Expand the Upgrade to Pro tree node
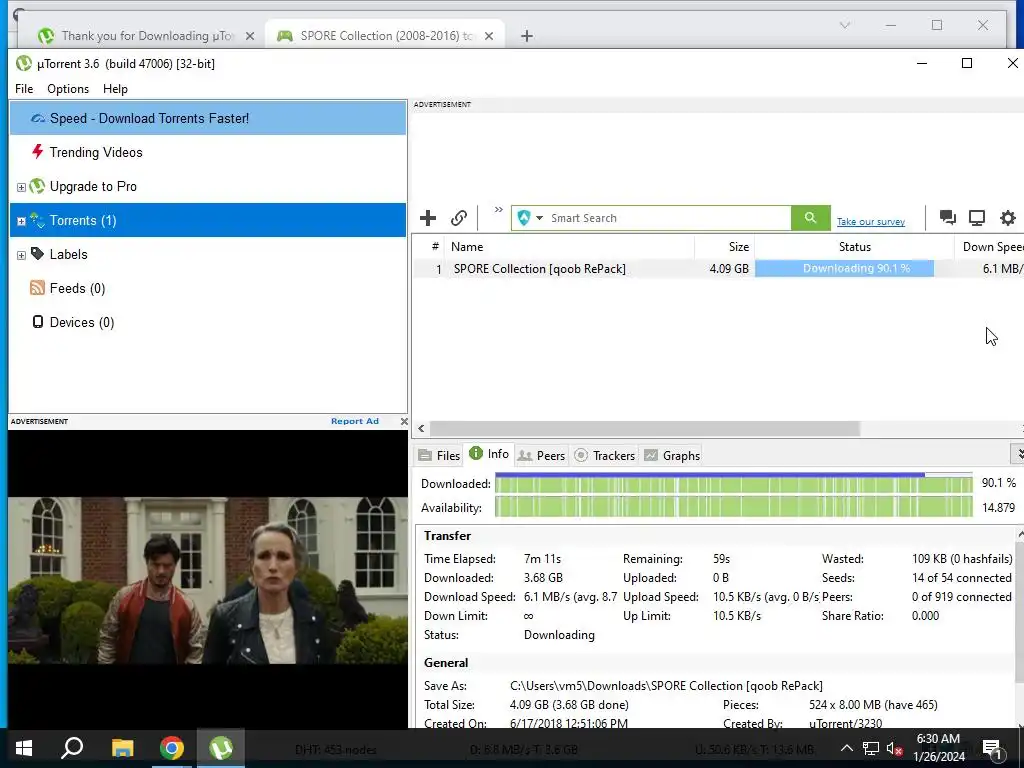The height and width of the screenshot is (768, 1024). 21,187
